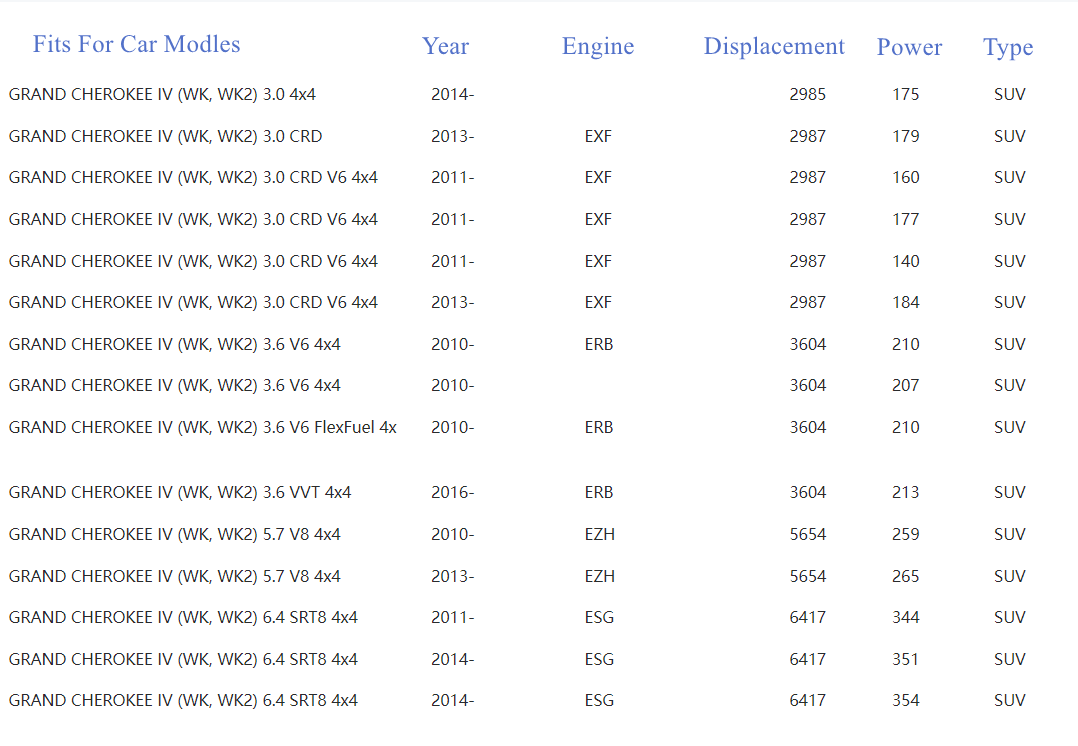Viewport: 1078px width, 746px height.
Task: Click the power value 207
Action: tap(905, 385)
